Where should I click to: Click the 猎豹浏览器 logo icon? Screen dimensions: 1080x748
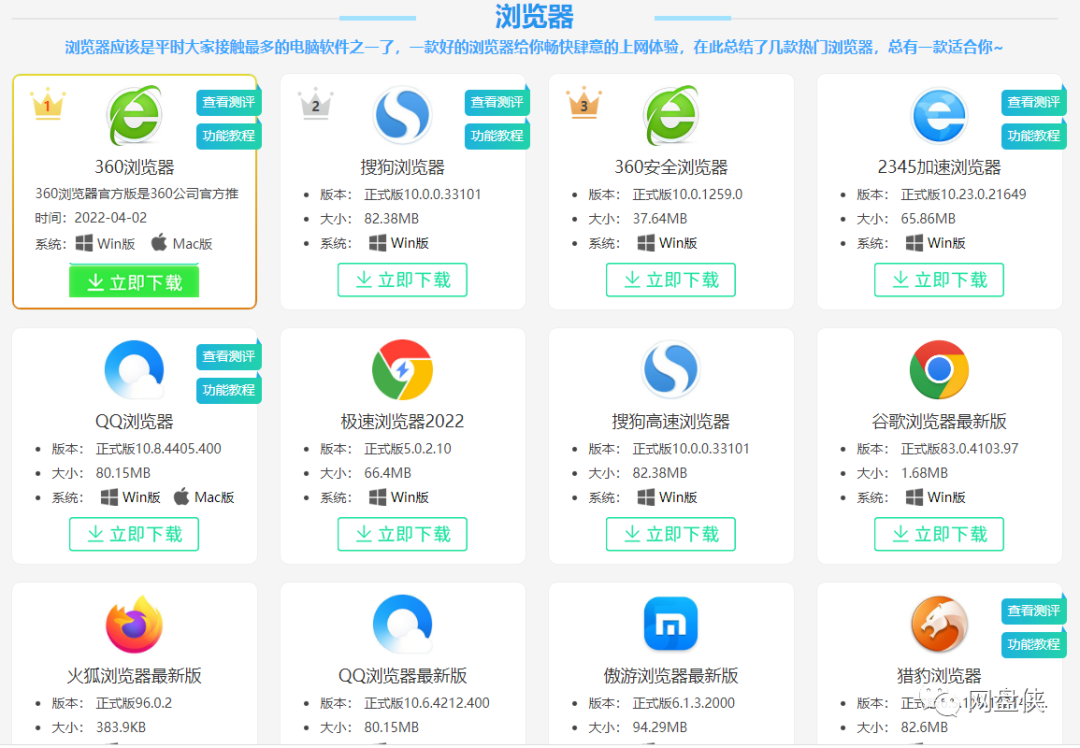[938, 623]
